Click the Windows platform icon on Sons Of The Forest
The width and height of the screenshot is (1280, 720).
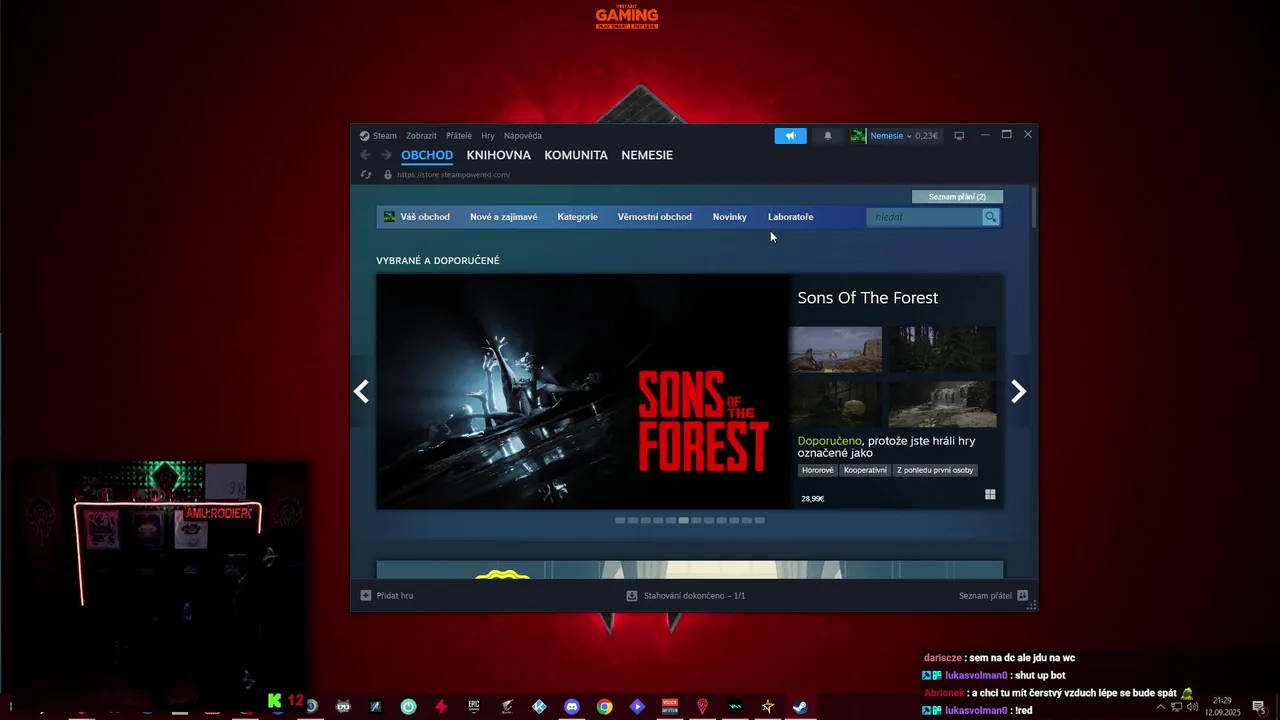point(990,494)
